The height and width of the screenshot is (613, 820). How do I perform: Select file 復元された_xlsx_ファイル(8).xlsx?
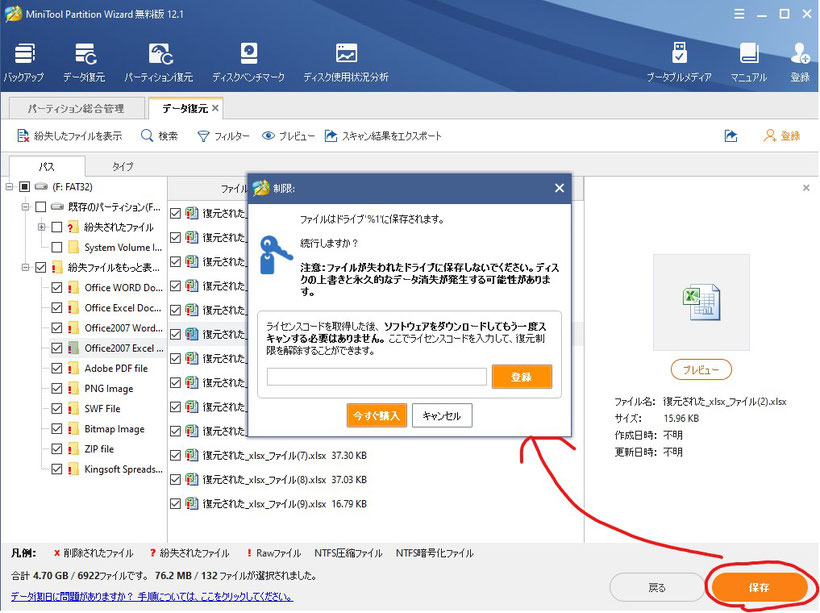pos(264,480)
